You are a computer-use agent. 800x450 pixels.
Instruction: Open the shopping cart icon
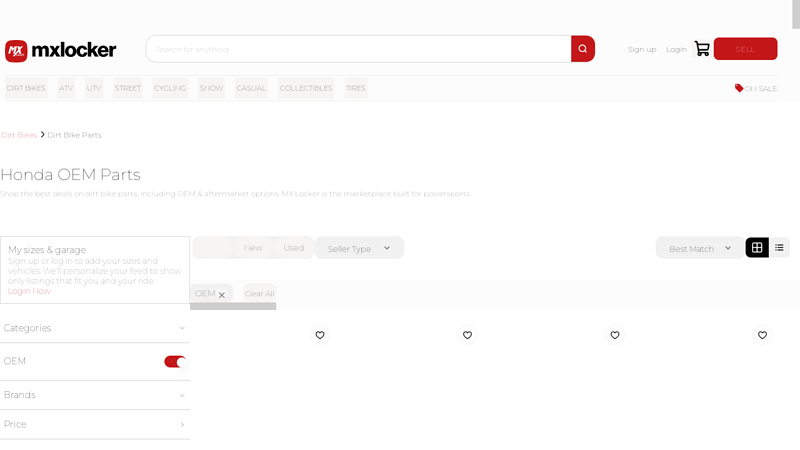pos(702,49)
